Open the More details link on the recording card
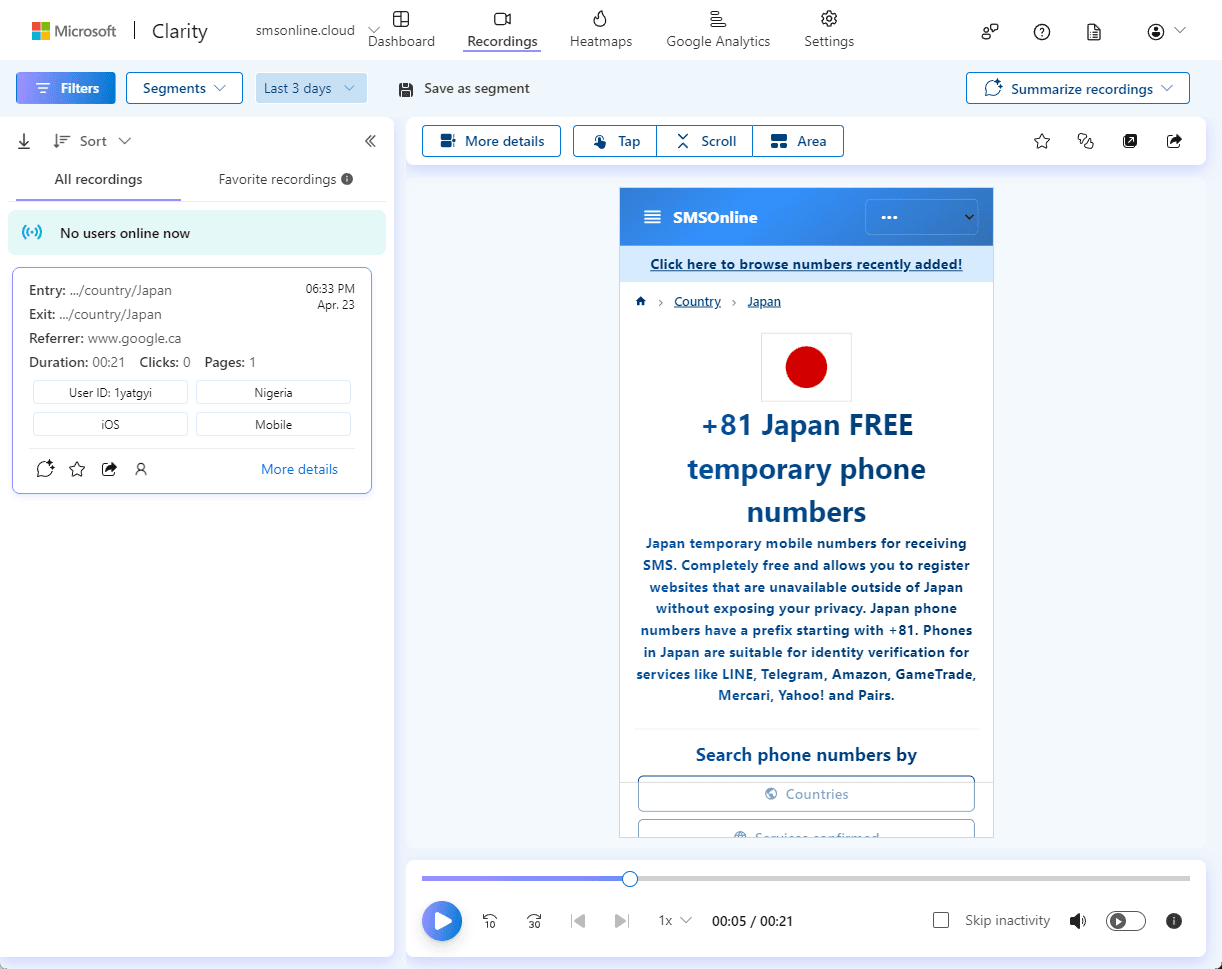The height and width of the screenshot is (969, 1222). coord(299,469)
